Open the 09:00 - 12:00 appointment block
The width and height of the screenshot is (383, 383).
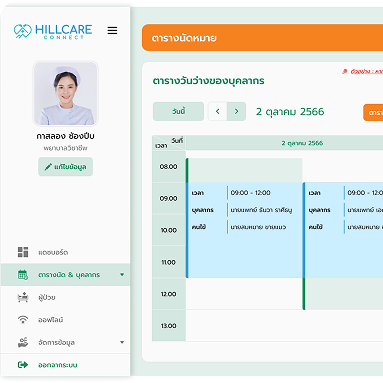tap(244, 230)
